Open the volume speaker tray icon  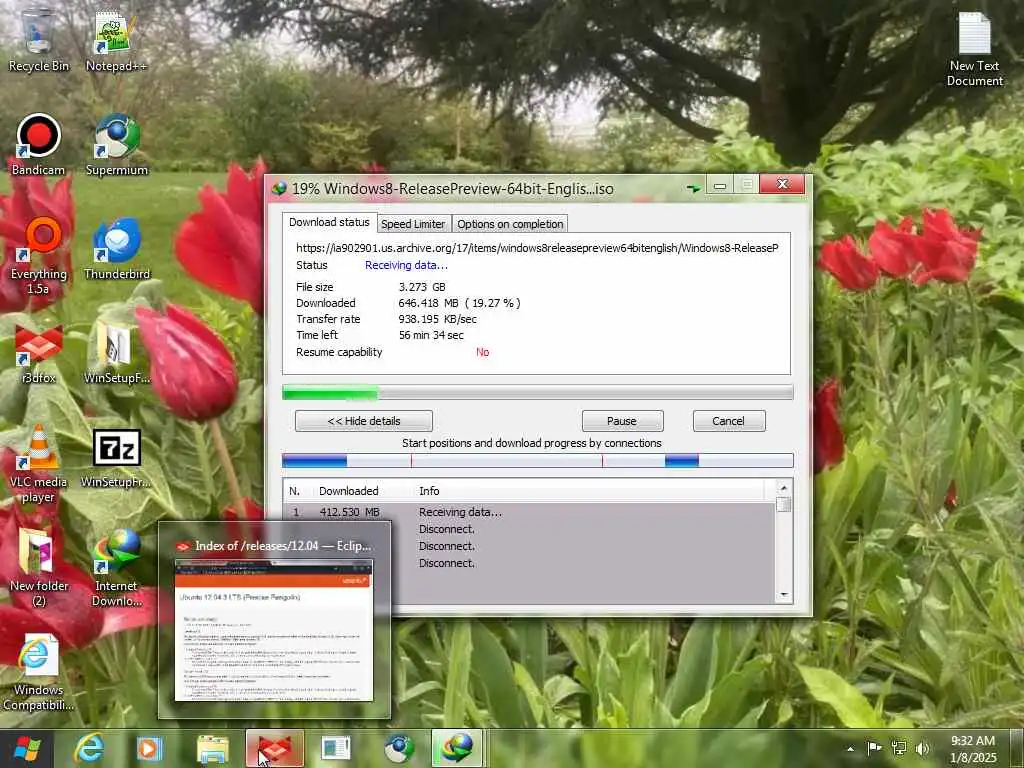pos(922,748)
